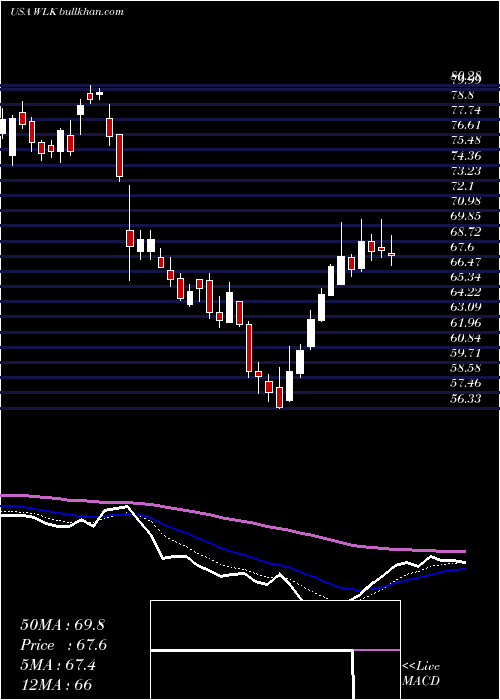Click the lowest red candle near 56.33
This screenshot has width=500, height=700.
point(279,397)
